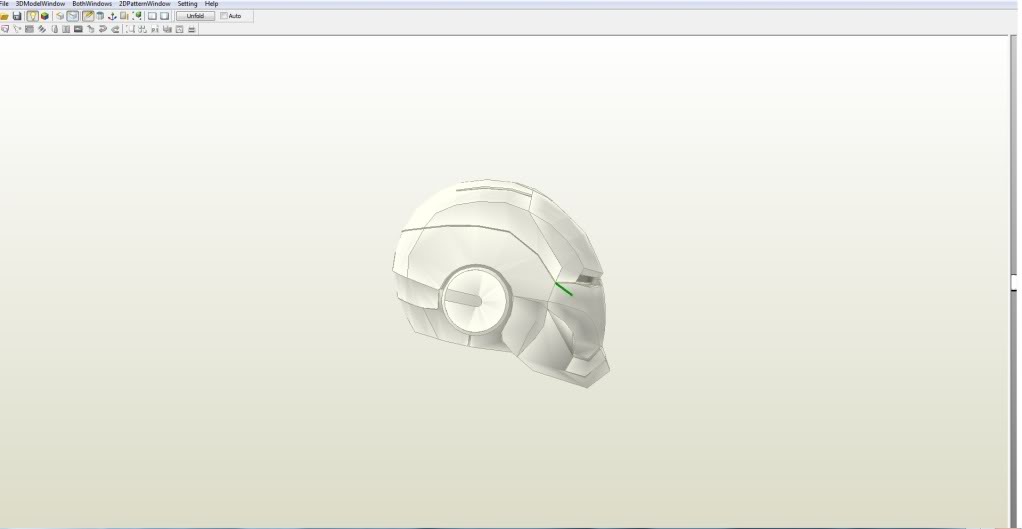
Task: Open a file with the folder icon
Action: pos(4,16)
